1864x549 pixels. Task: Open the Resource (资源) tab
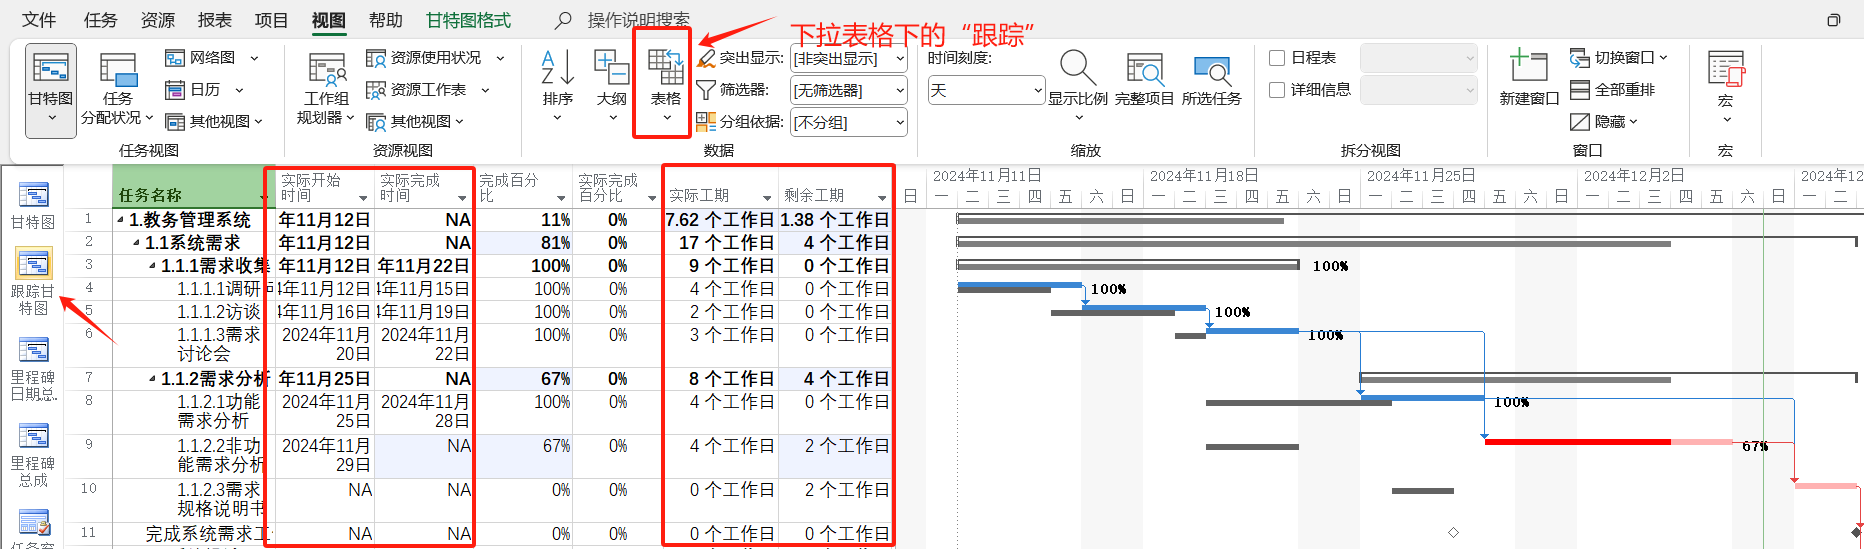157,20
